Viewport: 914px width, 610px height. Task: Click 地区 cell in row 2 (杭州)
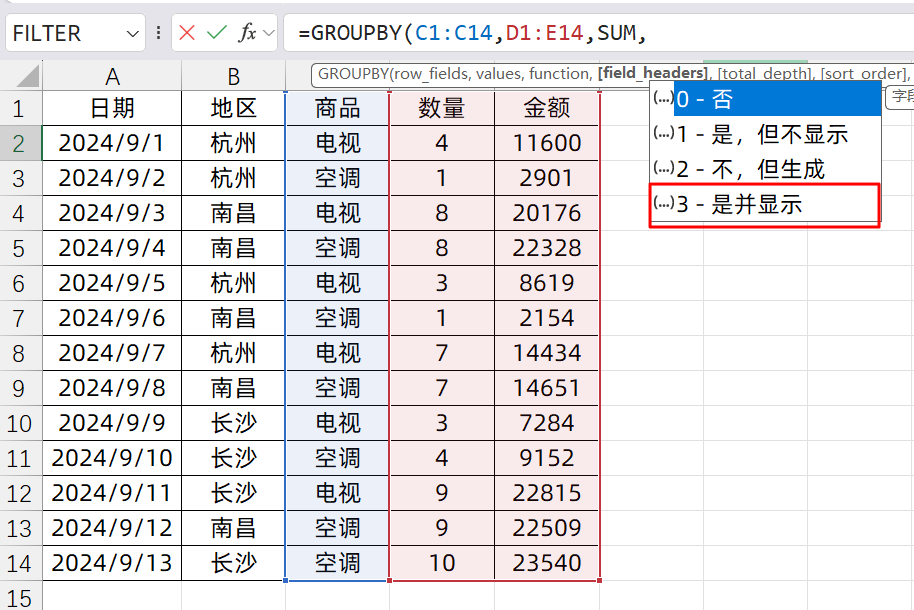(x=233, y=143)
